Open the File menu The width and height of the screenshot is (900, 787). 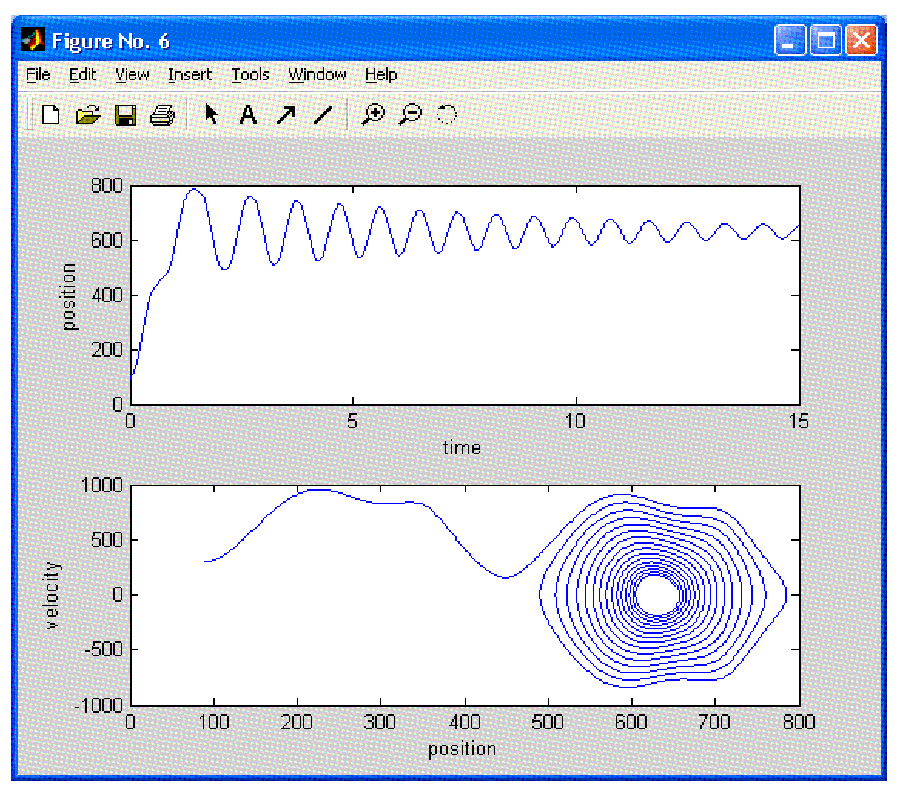38,75
